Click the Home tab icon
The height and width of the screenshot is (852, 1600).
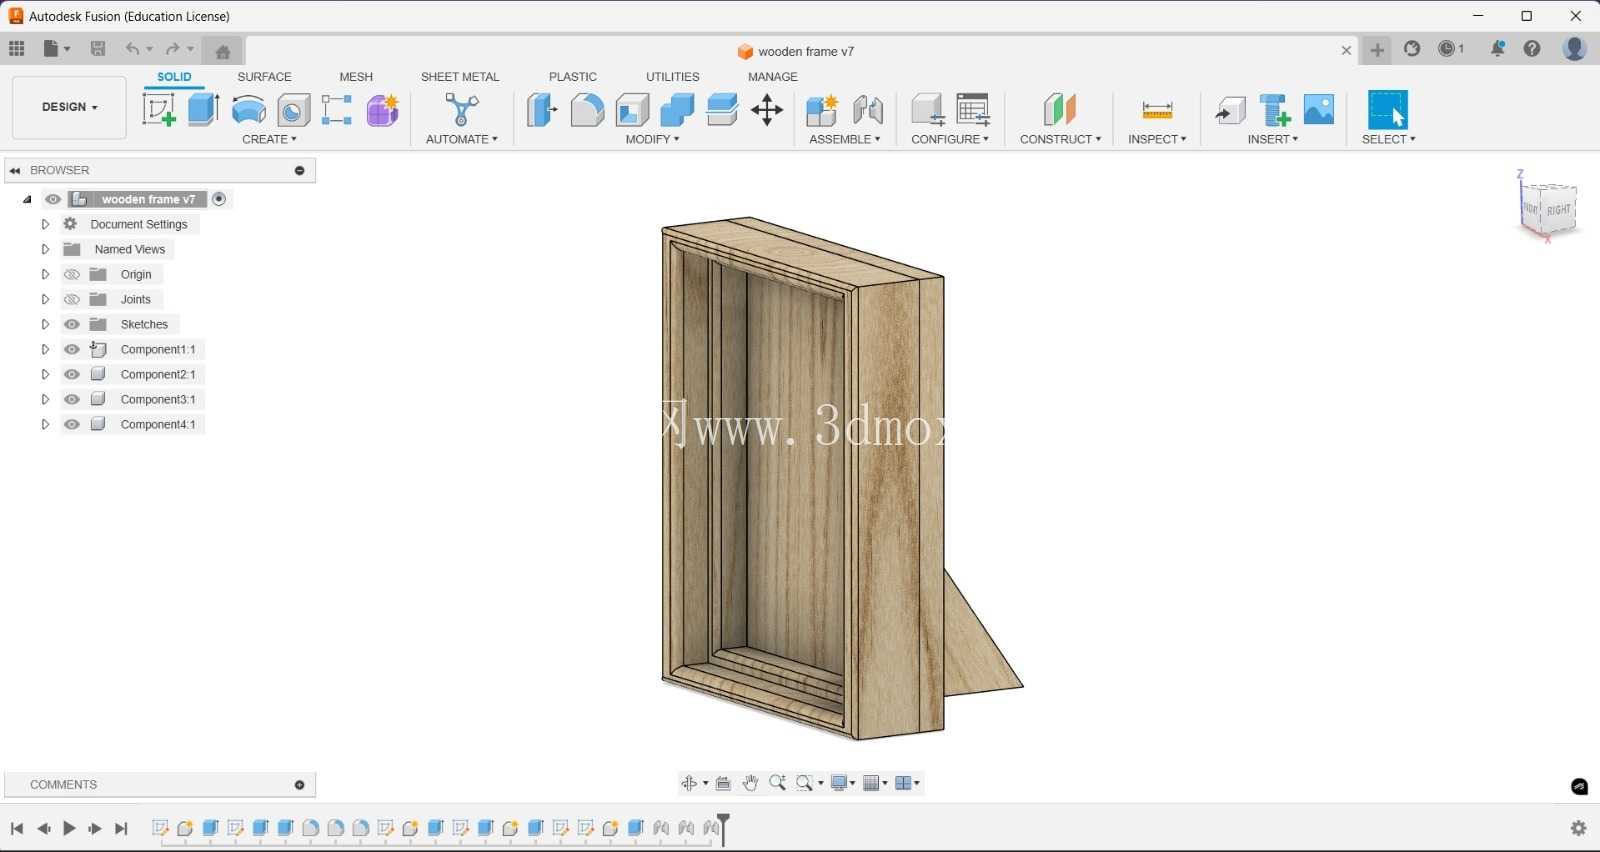coord(223,51)
